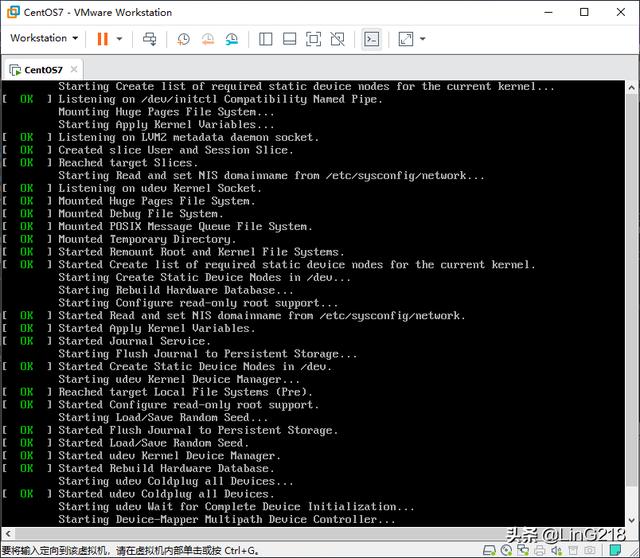
Task: Click the CD/DVD drive status icon
Action: click(x=506, y=550)
